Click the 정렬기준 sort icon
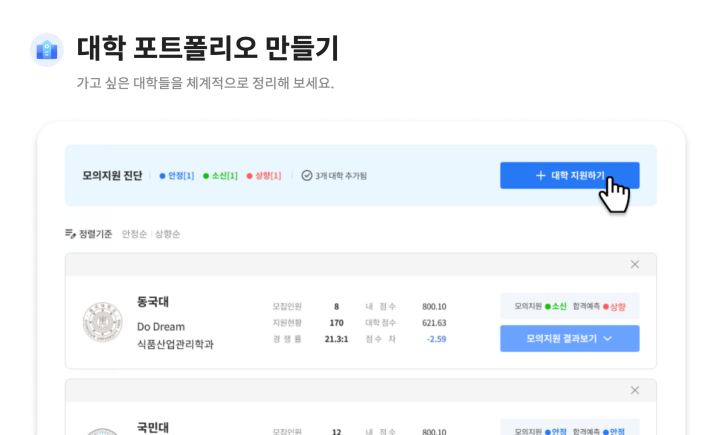The image size is (720, 435). (70, 234)
